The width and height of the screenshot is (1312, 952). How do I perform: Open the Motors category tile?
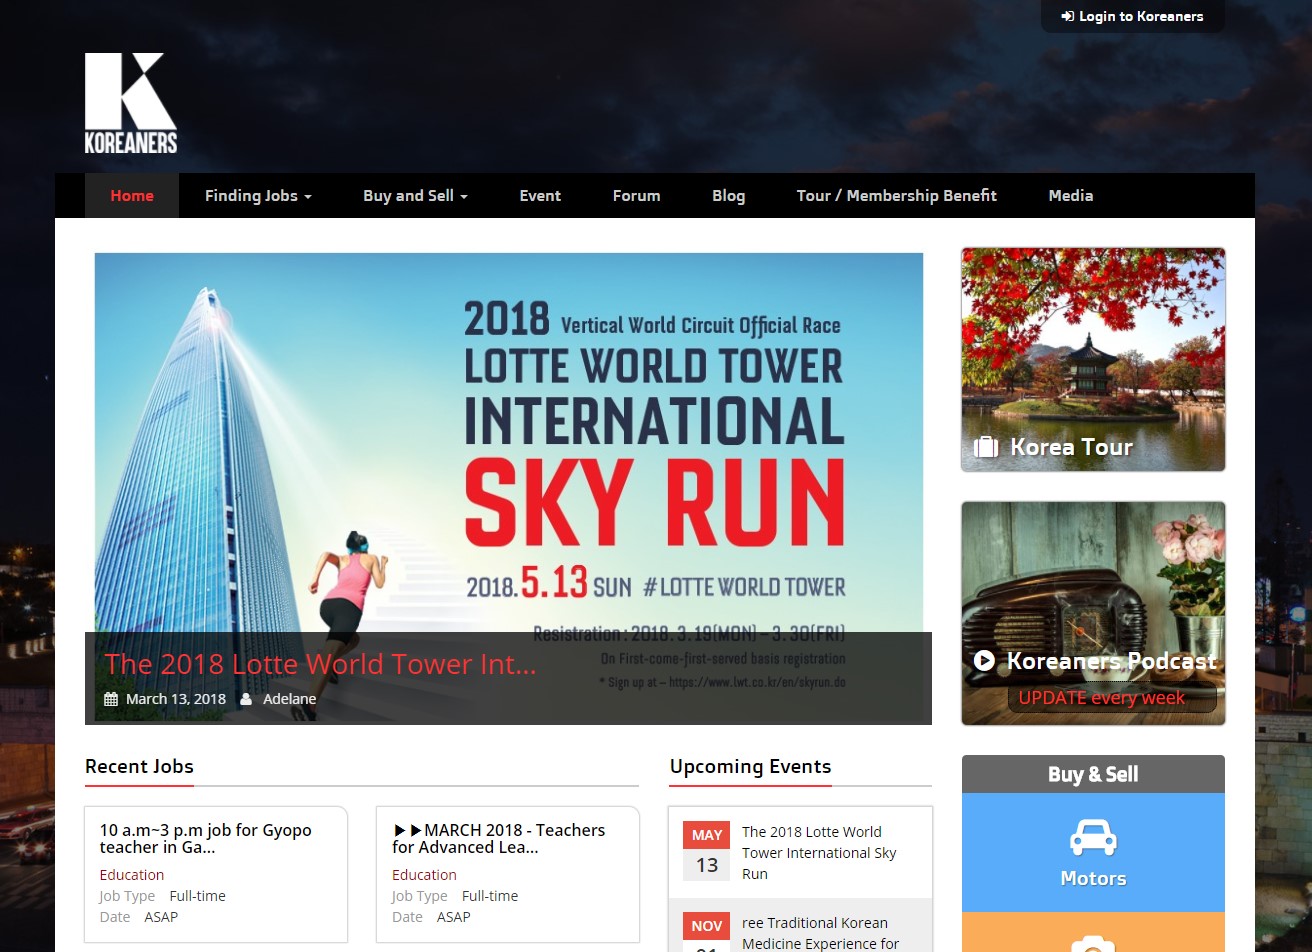[1093, 852]
